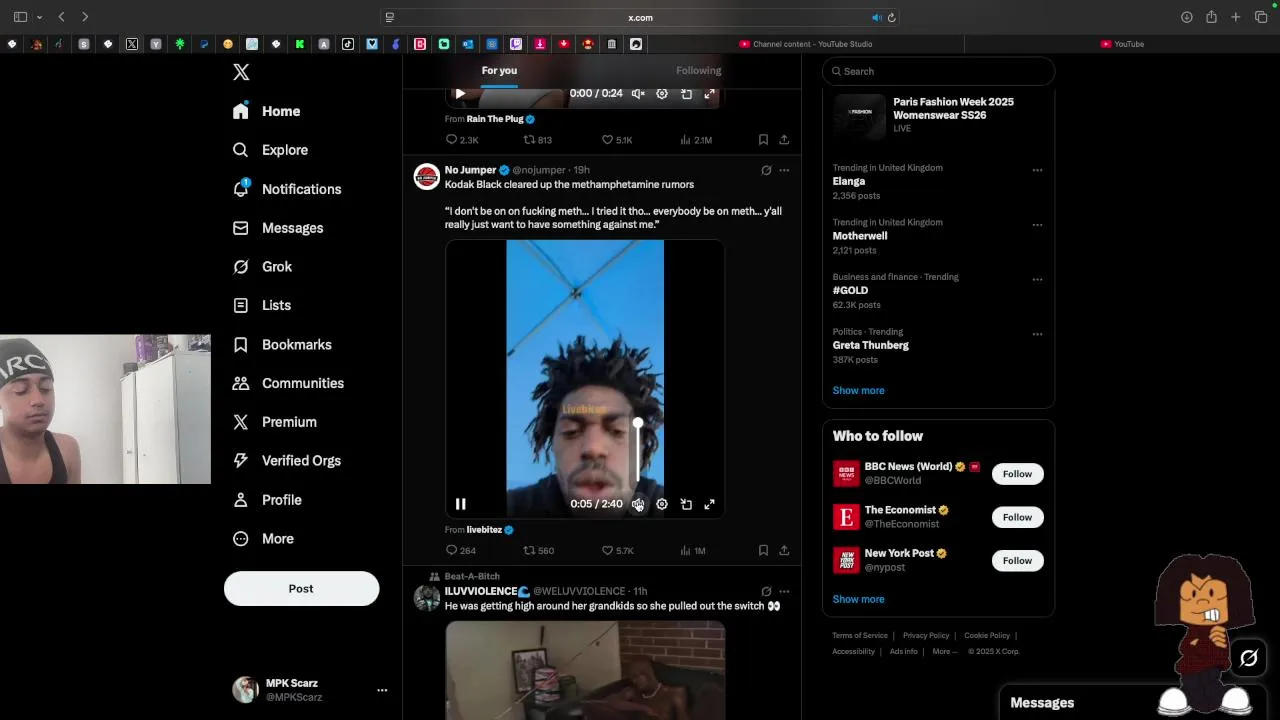Follow The Economist
1280x720 pixels.
point(1017,517)
